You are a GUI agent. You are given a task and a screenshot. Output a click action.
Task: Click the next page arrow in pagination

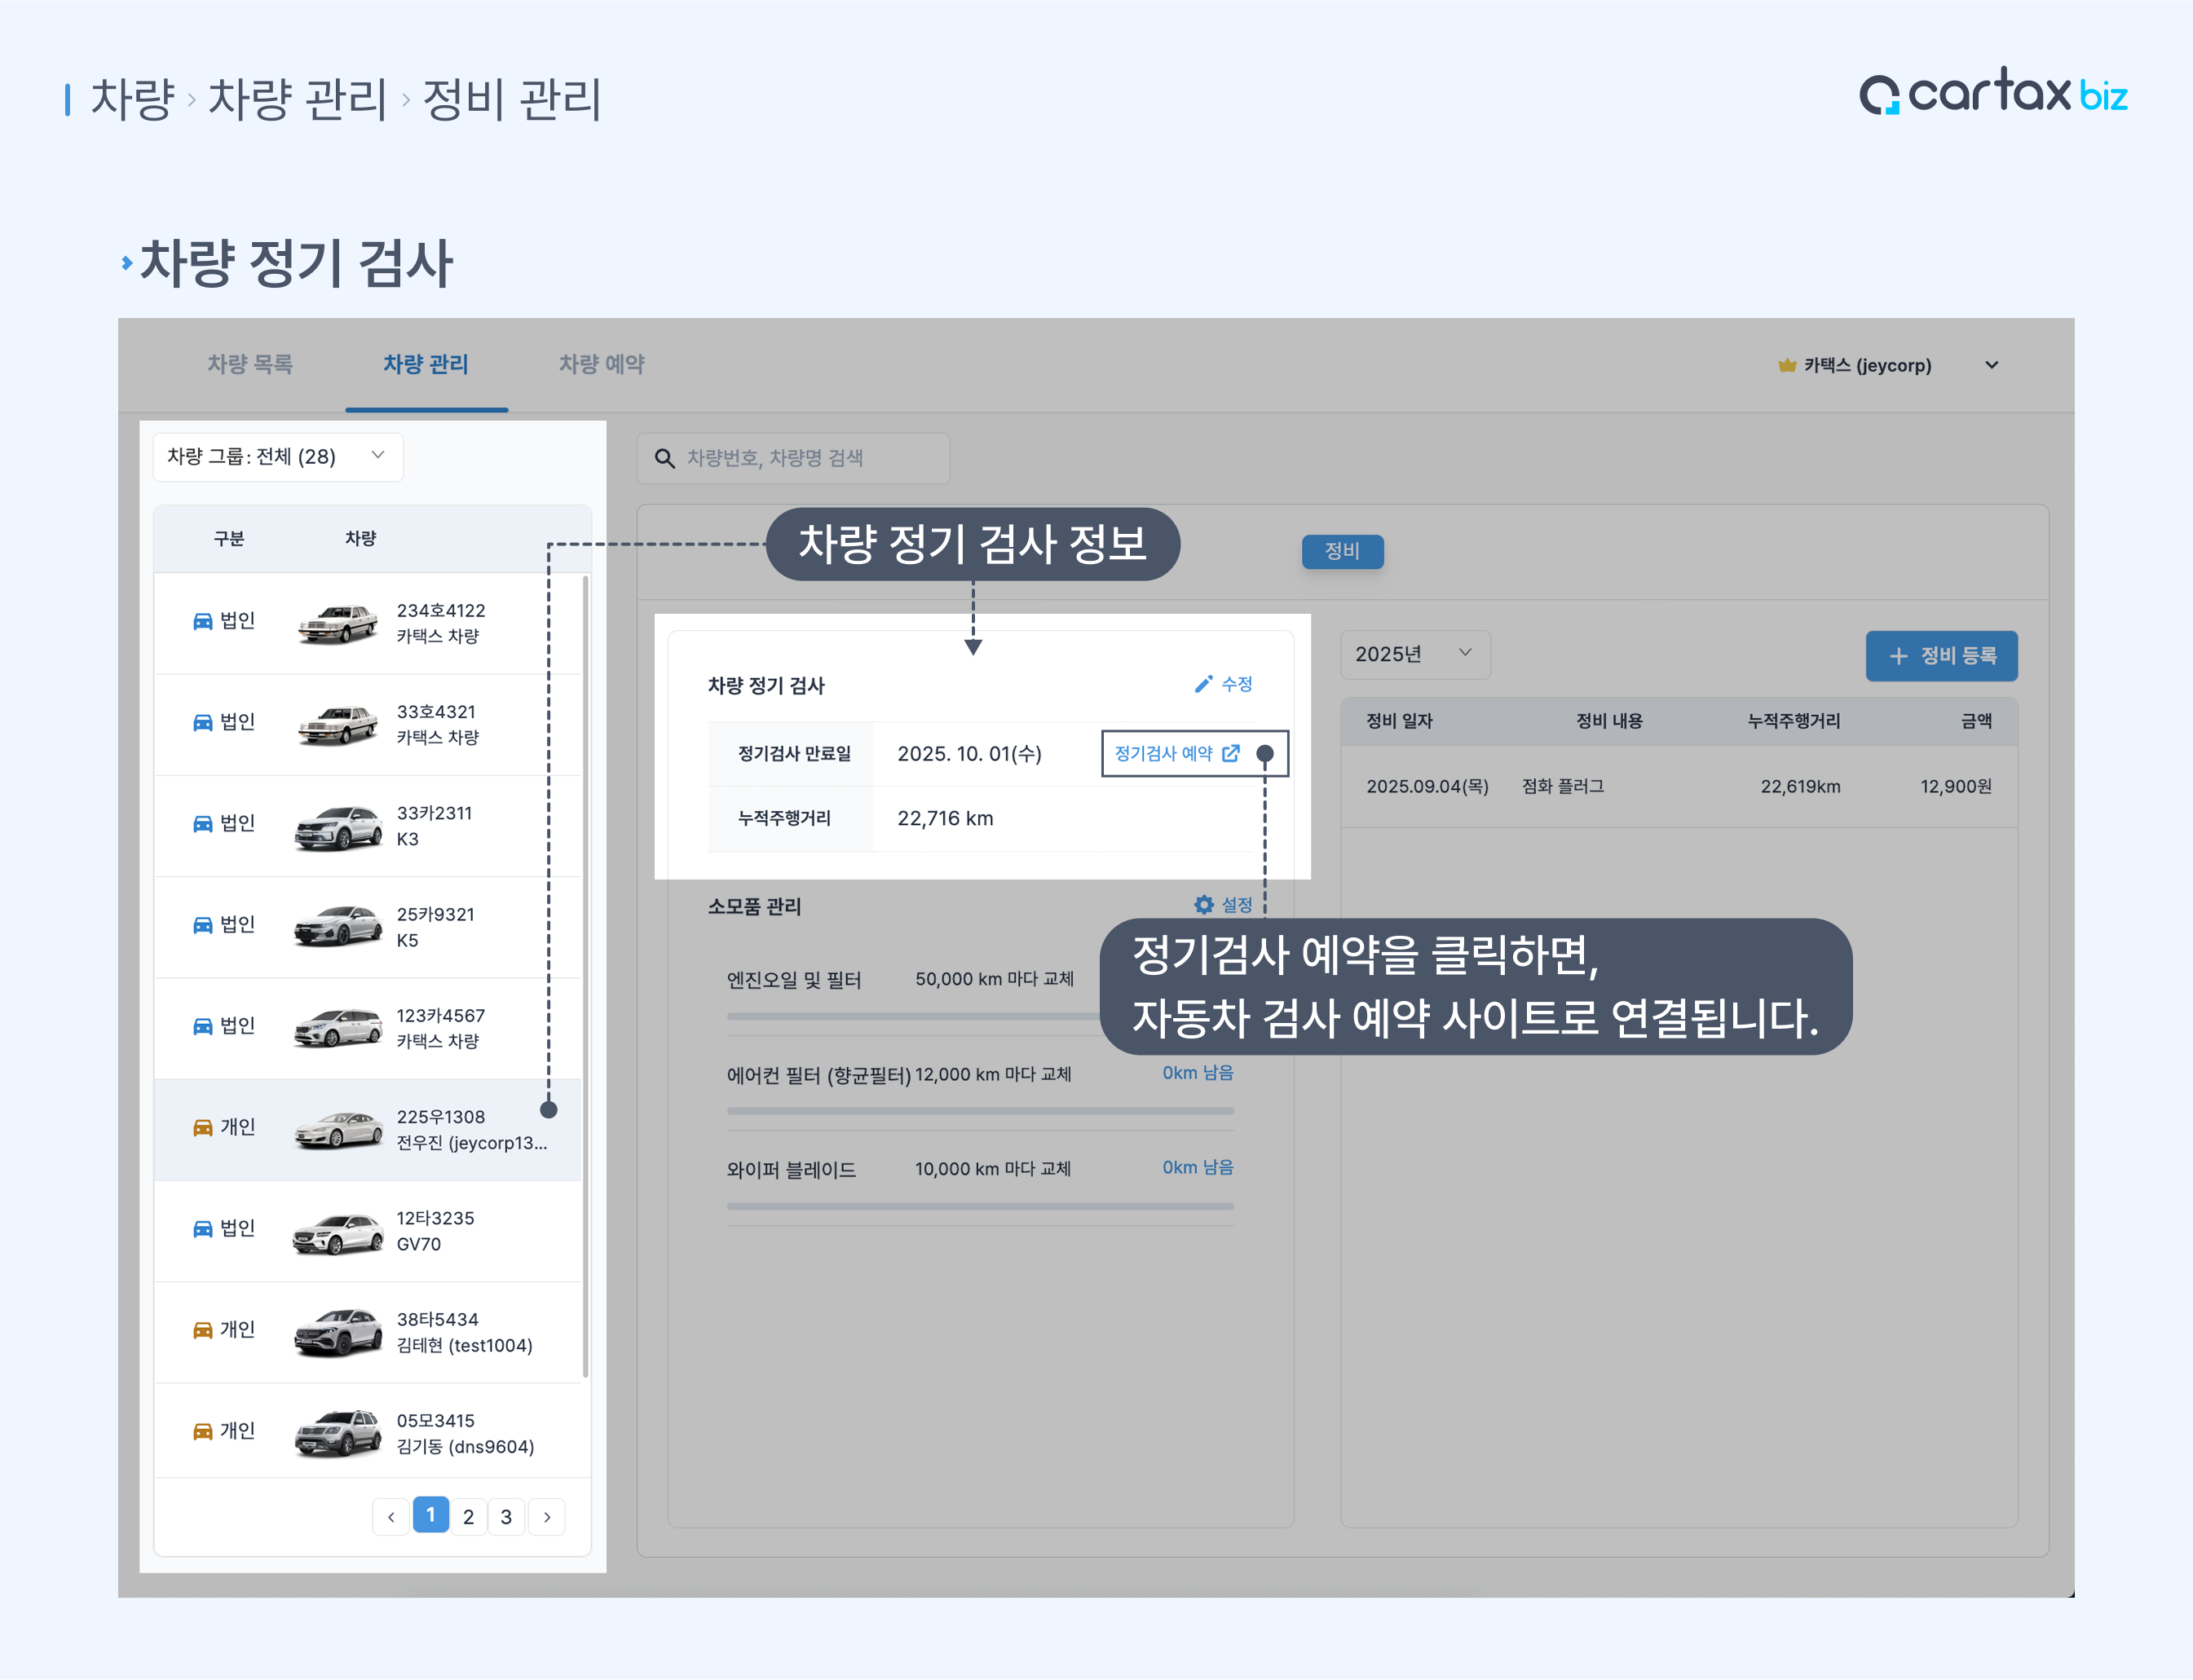(547, 1517)
